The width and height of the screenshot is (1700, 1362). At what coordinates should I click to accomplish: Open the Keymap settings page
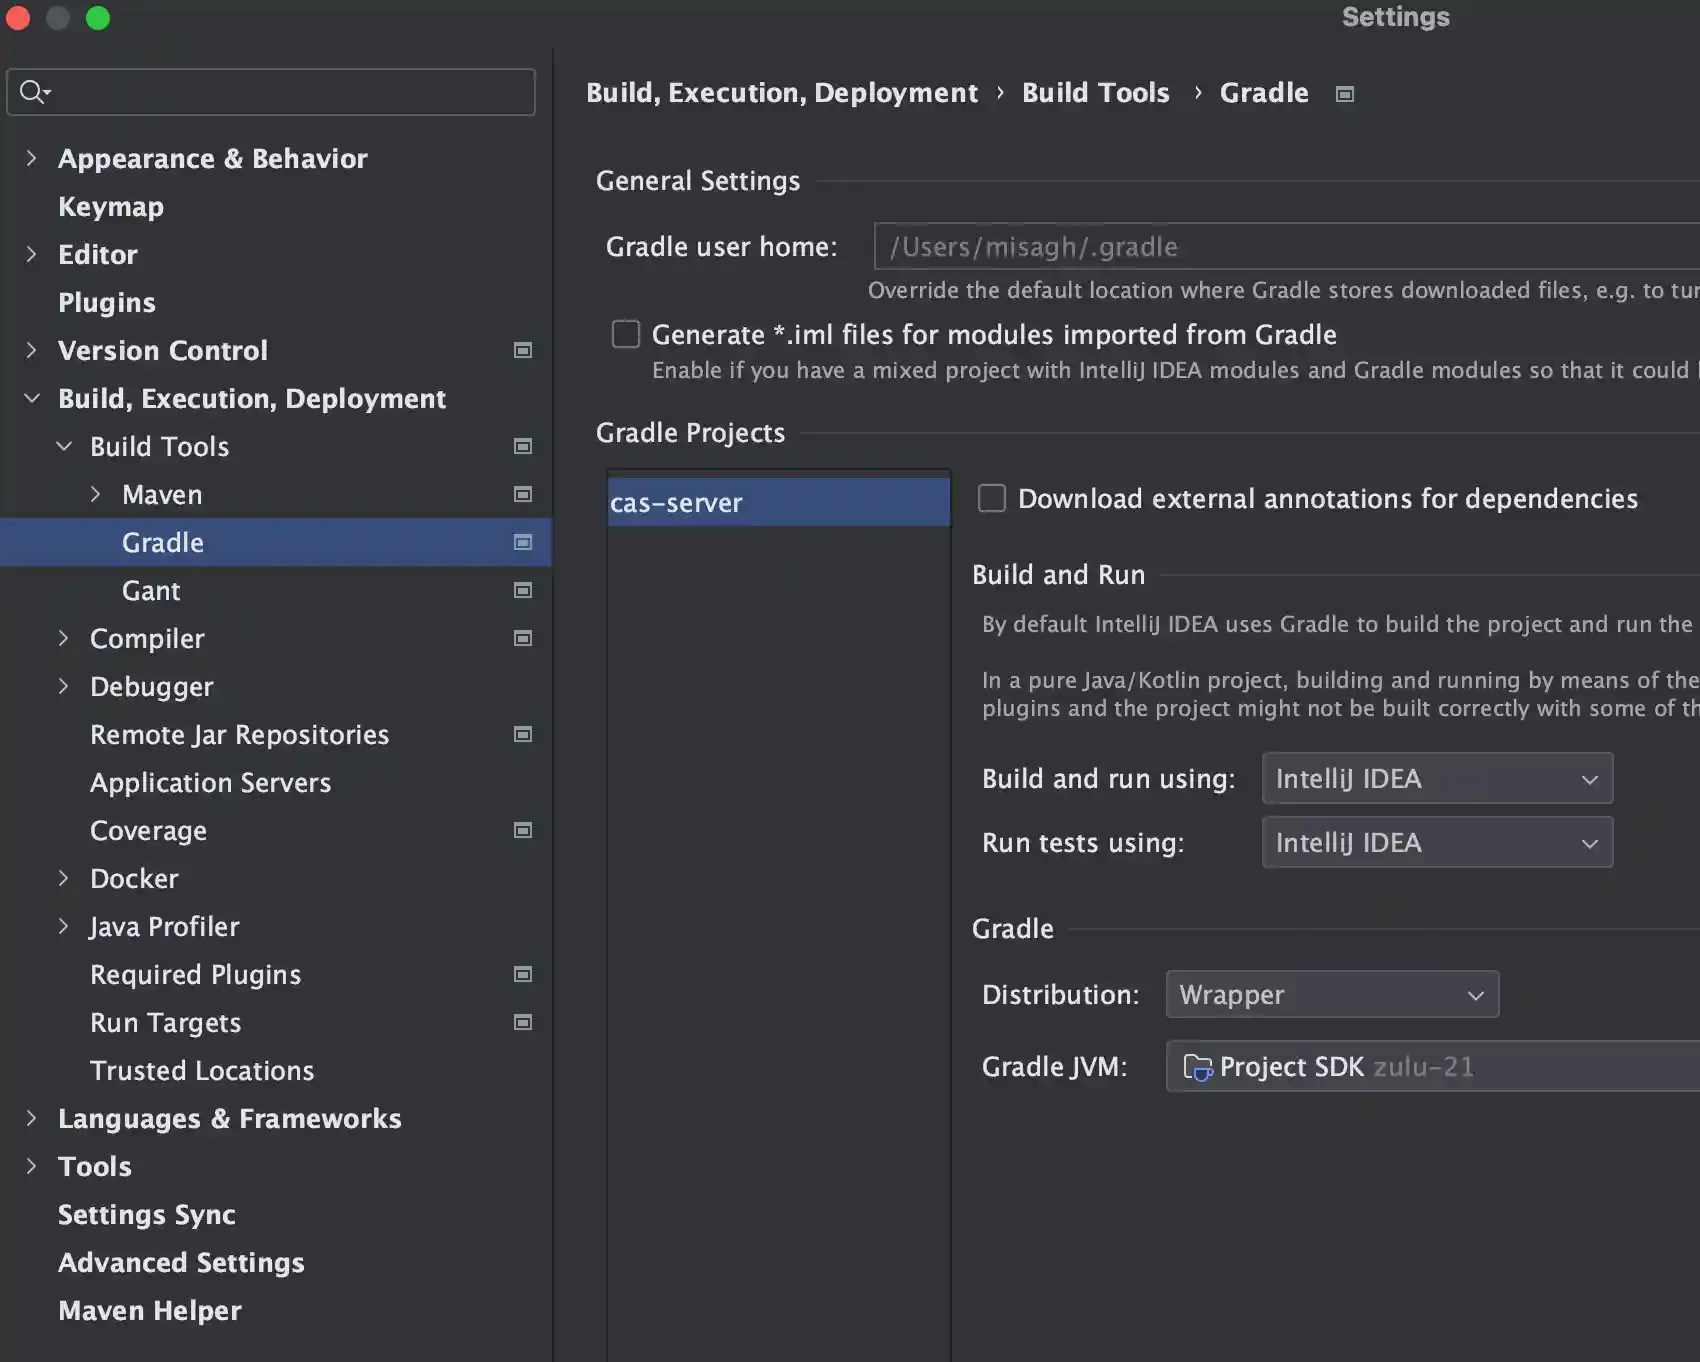pyautogui.click(x=111, y=206)
